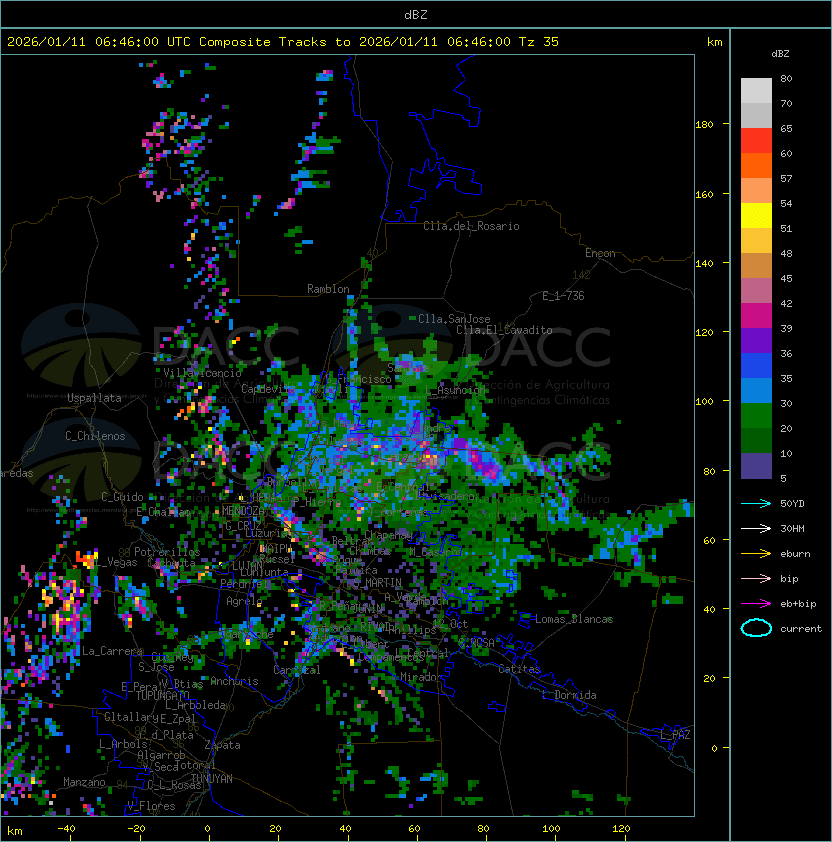Viewport: 832px width, 842px height.
Task: Click the TUNUYAN place label
Action: click(x=212, y=779)
